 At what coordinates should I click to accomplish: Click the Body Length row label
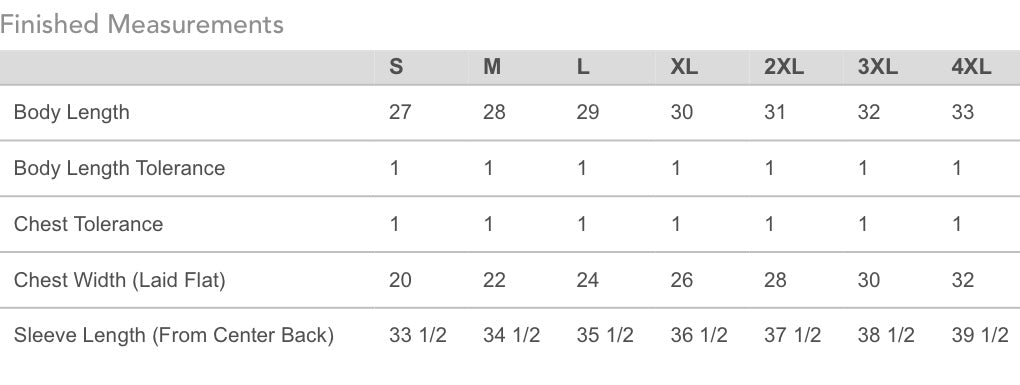click(x=72, y=113)
